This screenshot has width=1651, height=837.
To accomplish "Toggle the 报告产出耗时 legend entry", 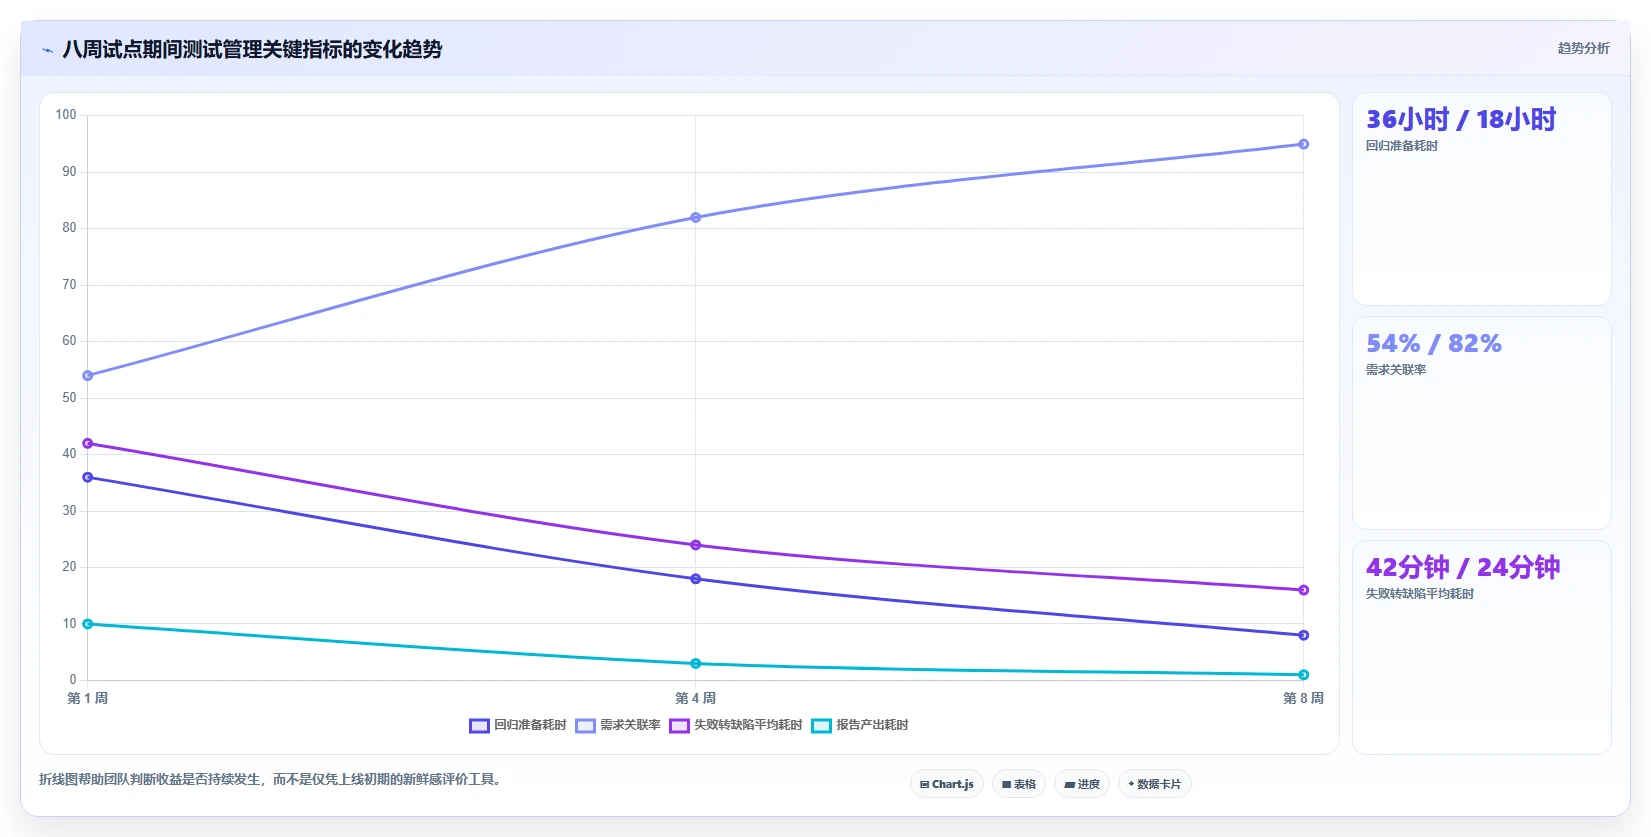I will pos(860,725).
